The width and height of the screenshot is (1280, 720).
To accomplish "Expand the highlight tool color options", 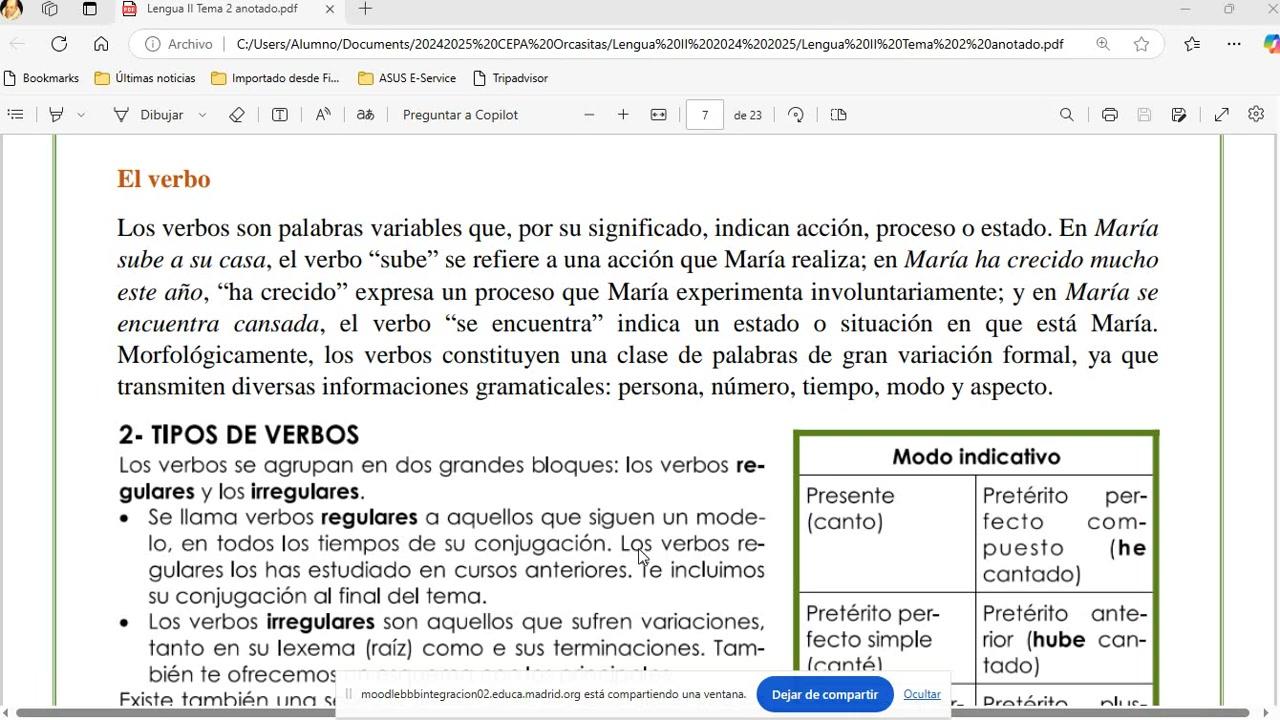I will (x=81, y=115).
